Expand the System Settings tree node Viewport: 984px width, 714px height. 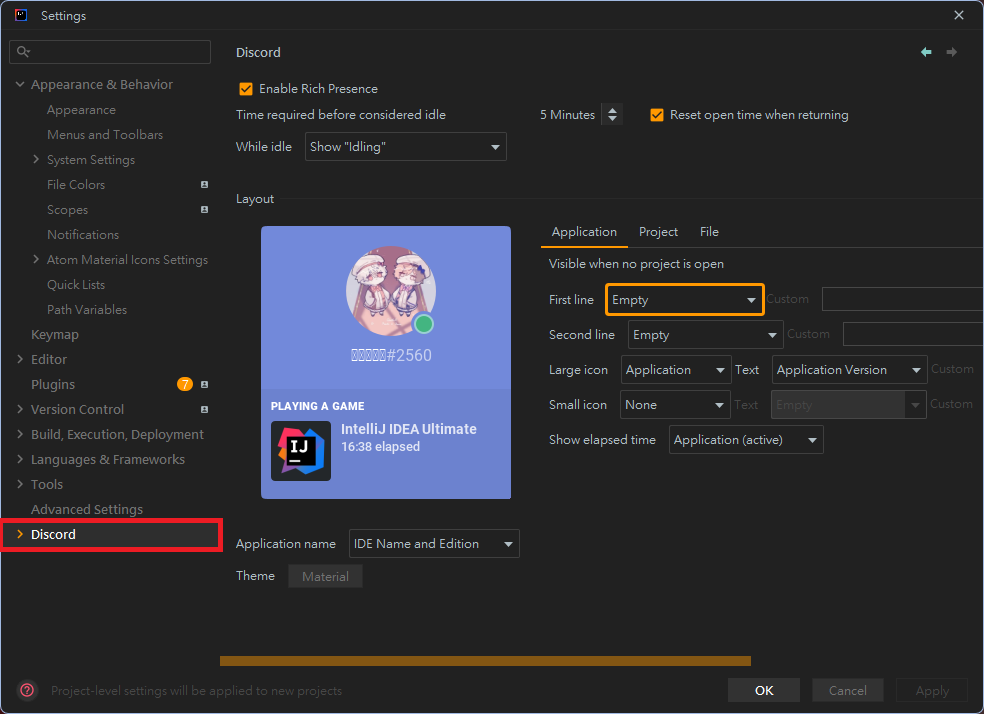[35, 159]
